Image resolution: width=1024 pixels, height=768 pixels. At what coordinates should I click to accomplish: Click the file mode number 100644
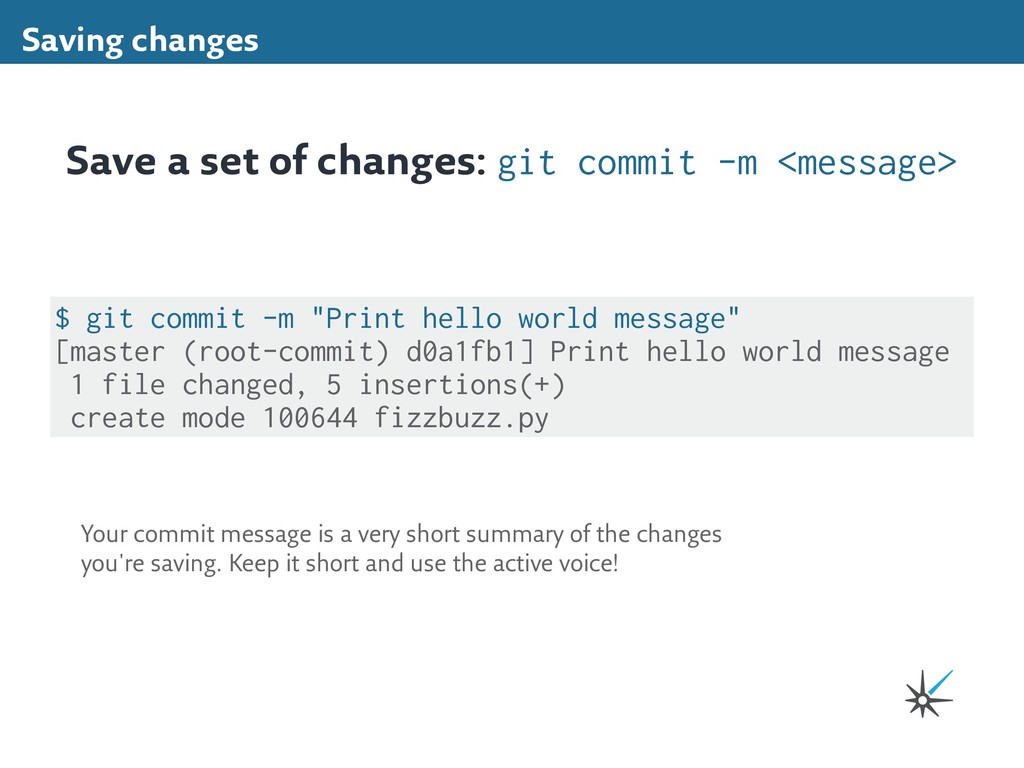click(309, 418)
